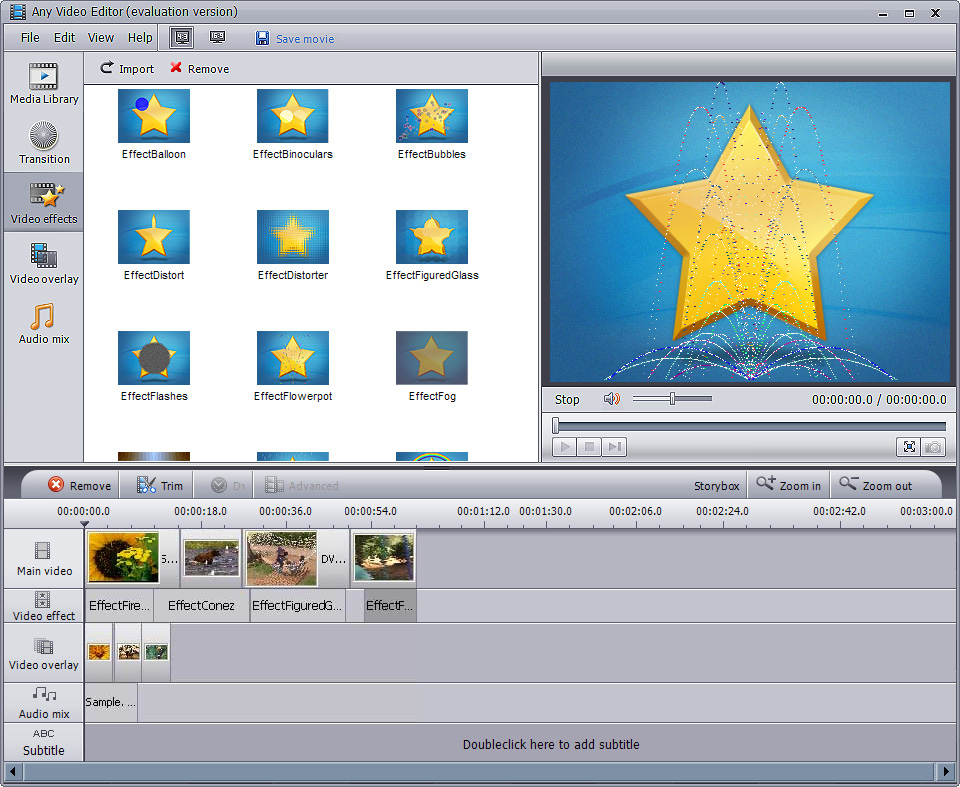The height and width of the screenshot is (787, 960).
Task: Take a snapshot with the camera icon
Action: (x=932, y=447)
